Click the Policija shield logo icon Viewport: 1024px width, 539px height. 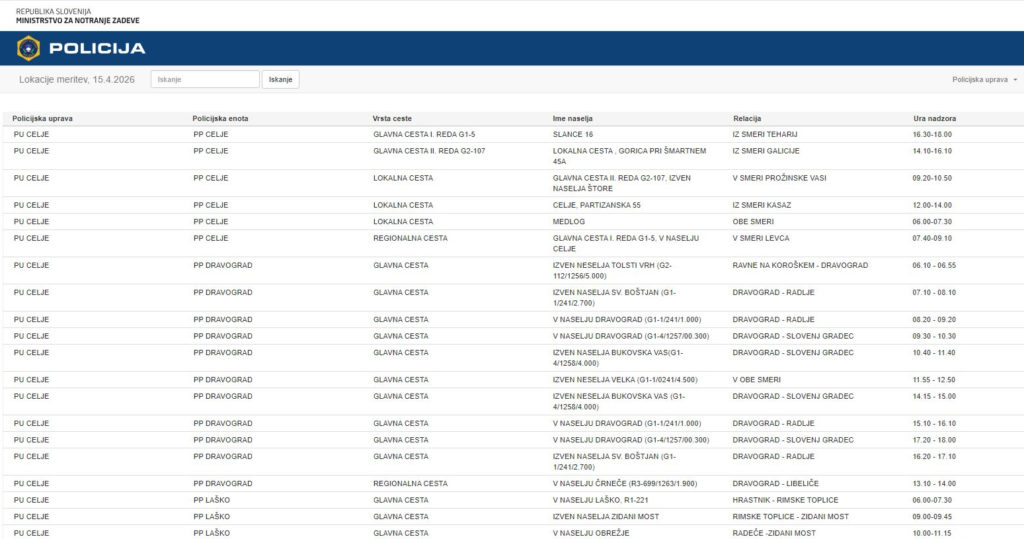(x=29, y=48)
